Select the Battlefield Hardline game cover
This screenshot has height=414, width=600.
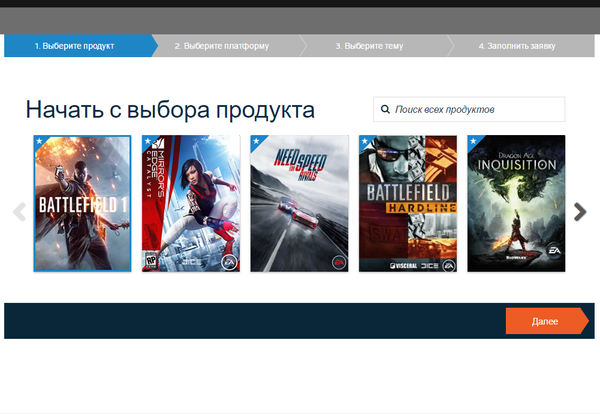(408, 206)
